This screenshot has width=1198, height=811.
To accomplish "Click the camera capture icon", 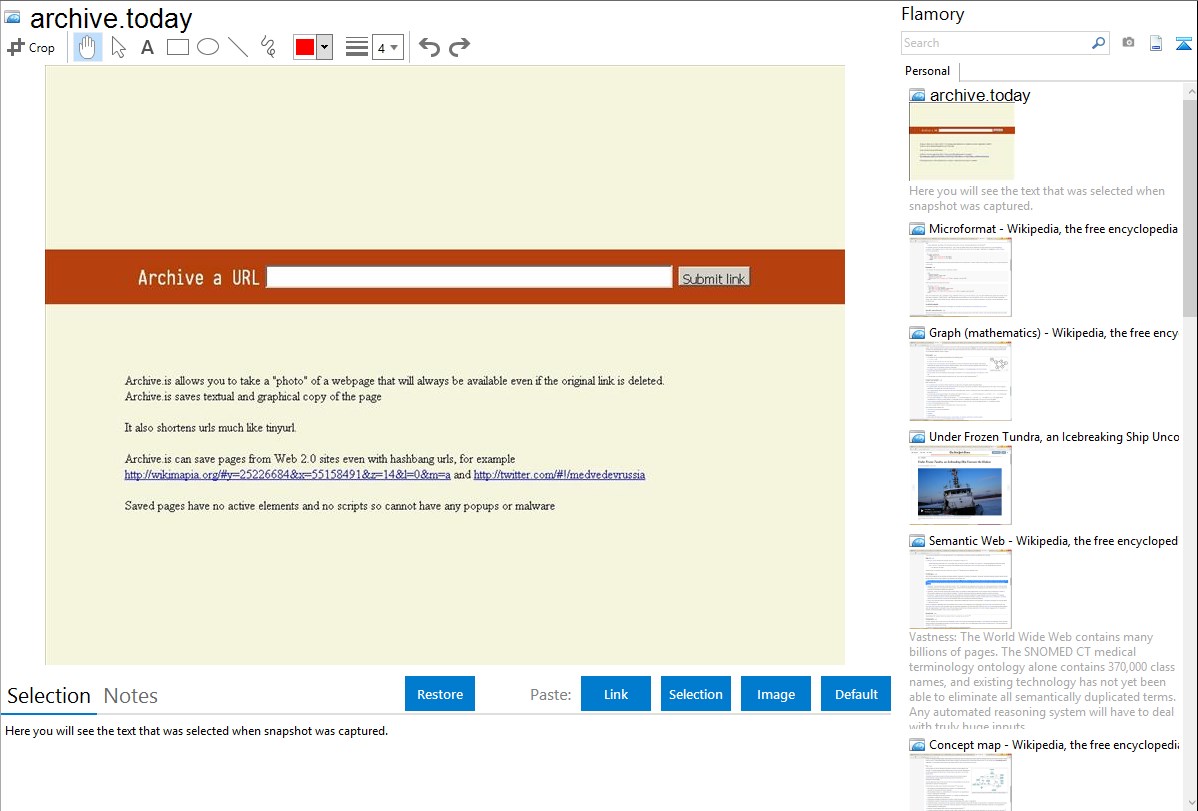I will (x=1128, y=43).
